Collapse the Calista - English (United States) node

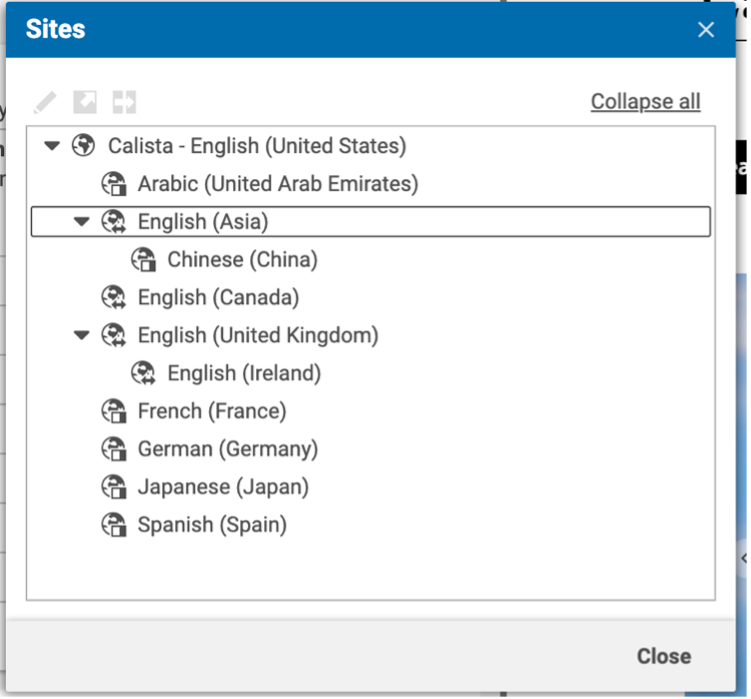coord(52,145)
